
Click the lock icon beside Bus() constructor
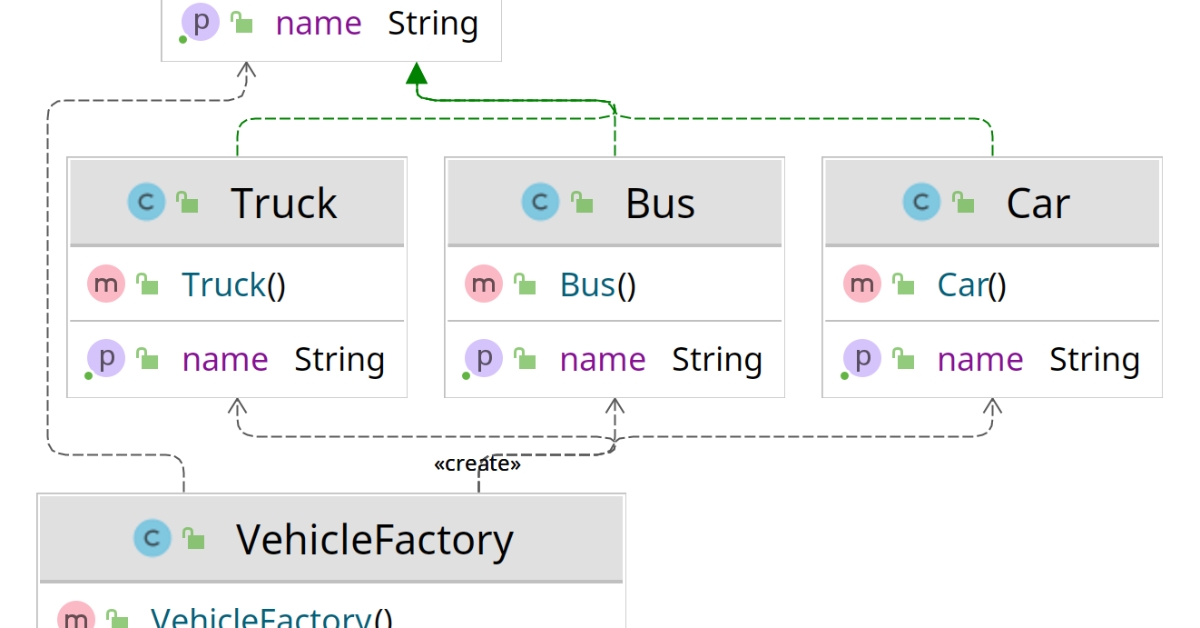[525, 284]
